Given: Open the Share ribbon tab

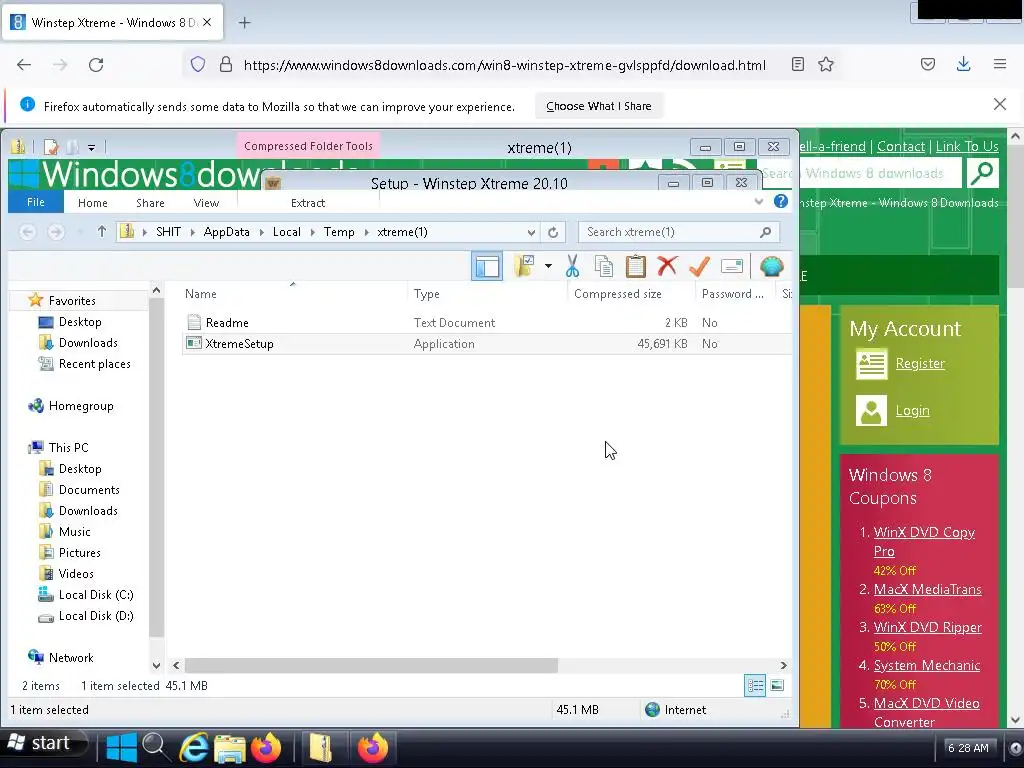Looking at the screenshot, I should click(x=150, y=203).
